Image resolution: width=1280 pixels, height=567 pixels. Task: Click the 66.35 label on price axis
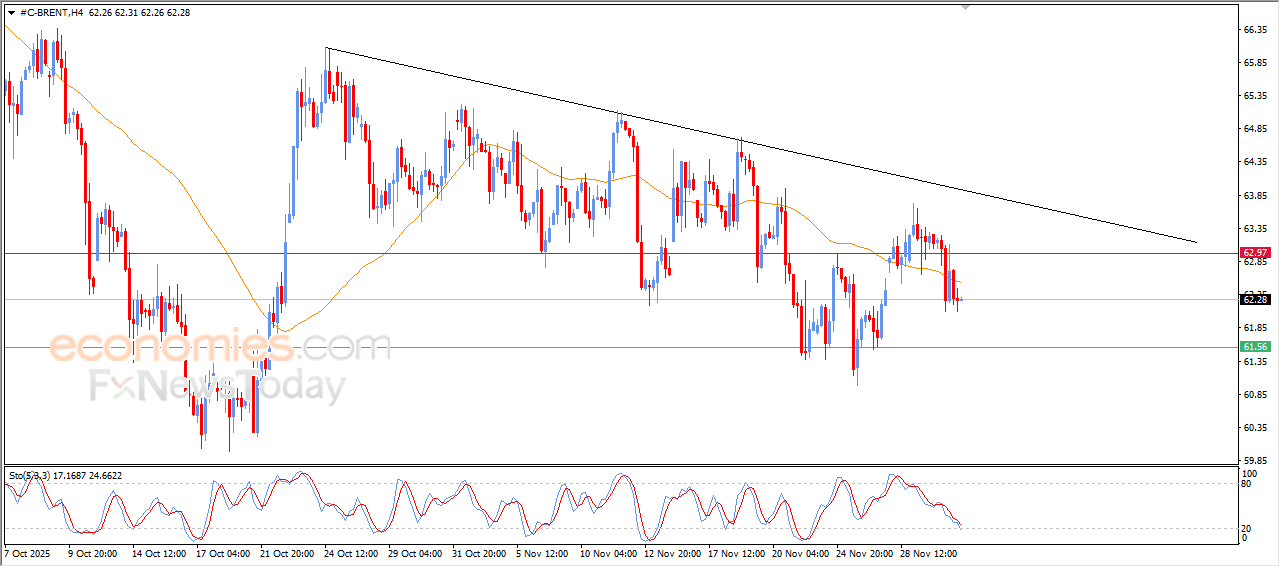click(x=1254, y=30)
